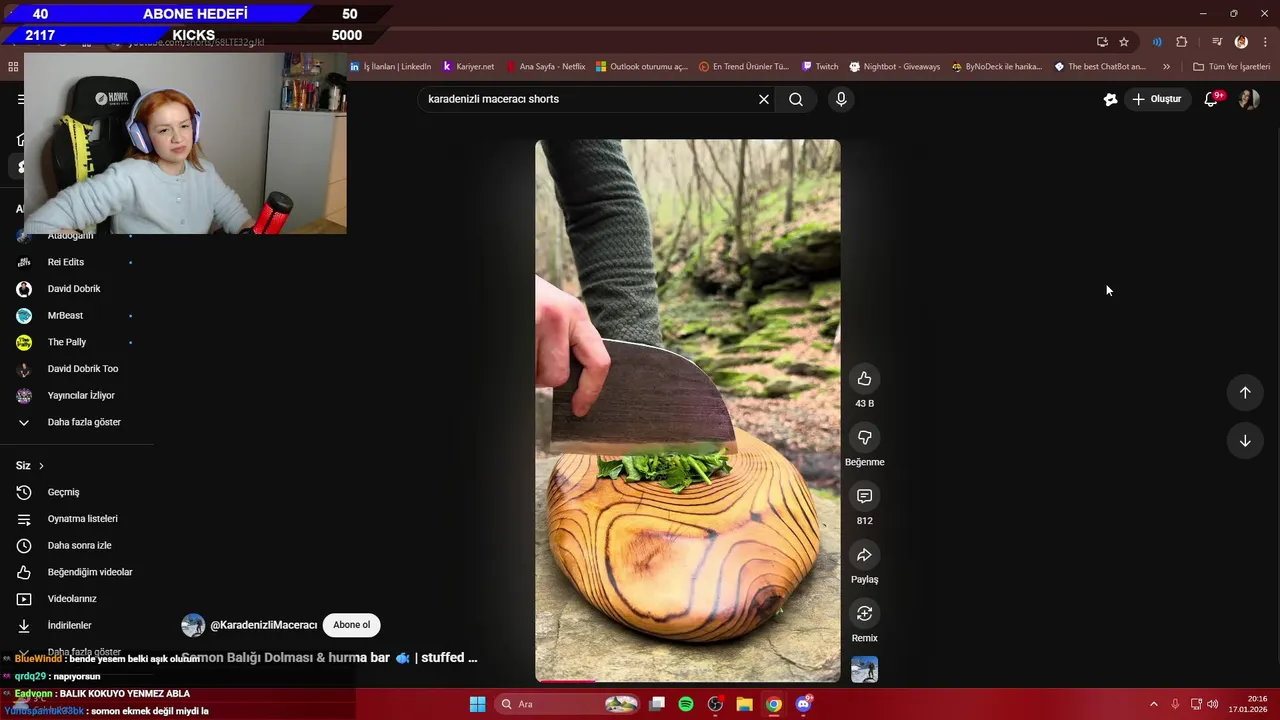This screenshot has height=720, width=1280.
Task: Open the En Trend Ürünler bookmark
Action: tap(744, 67)
